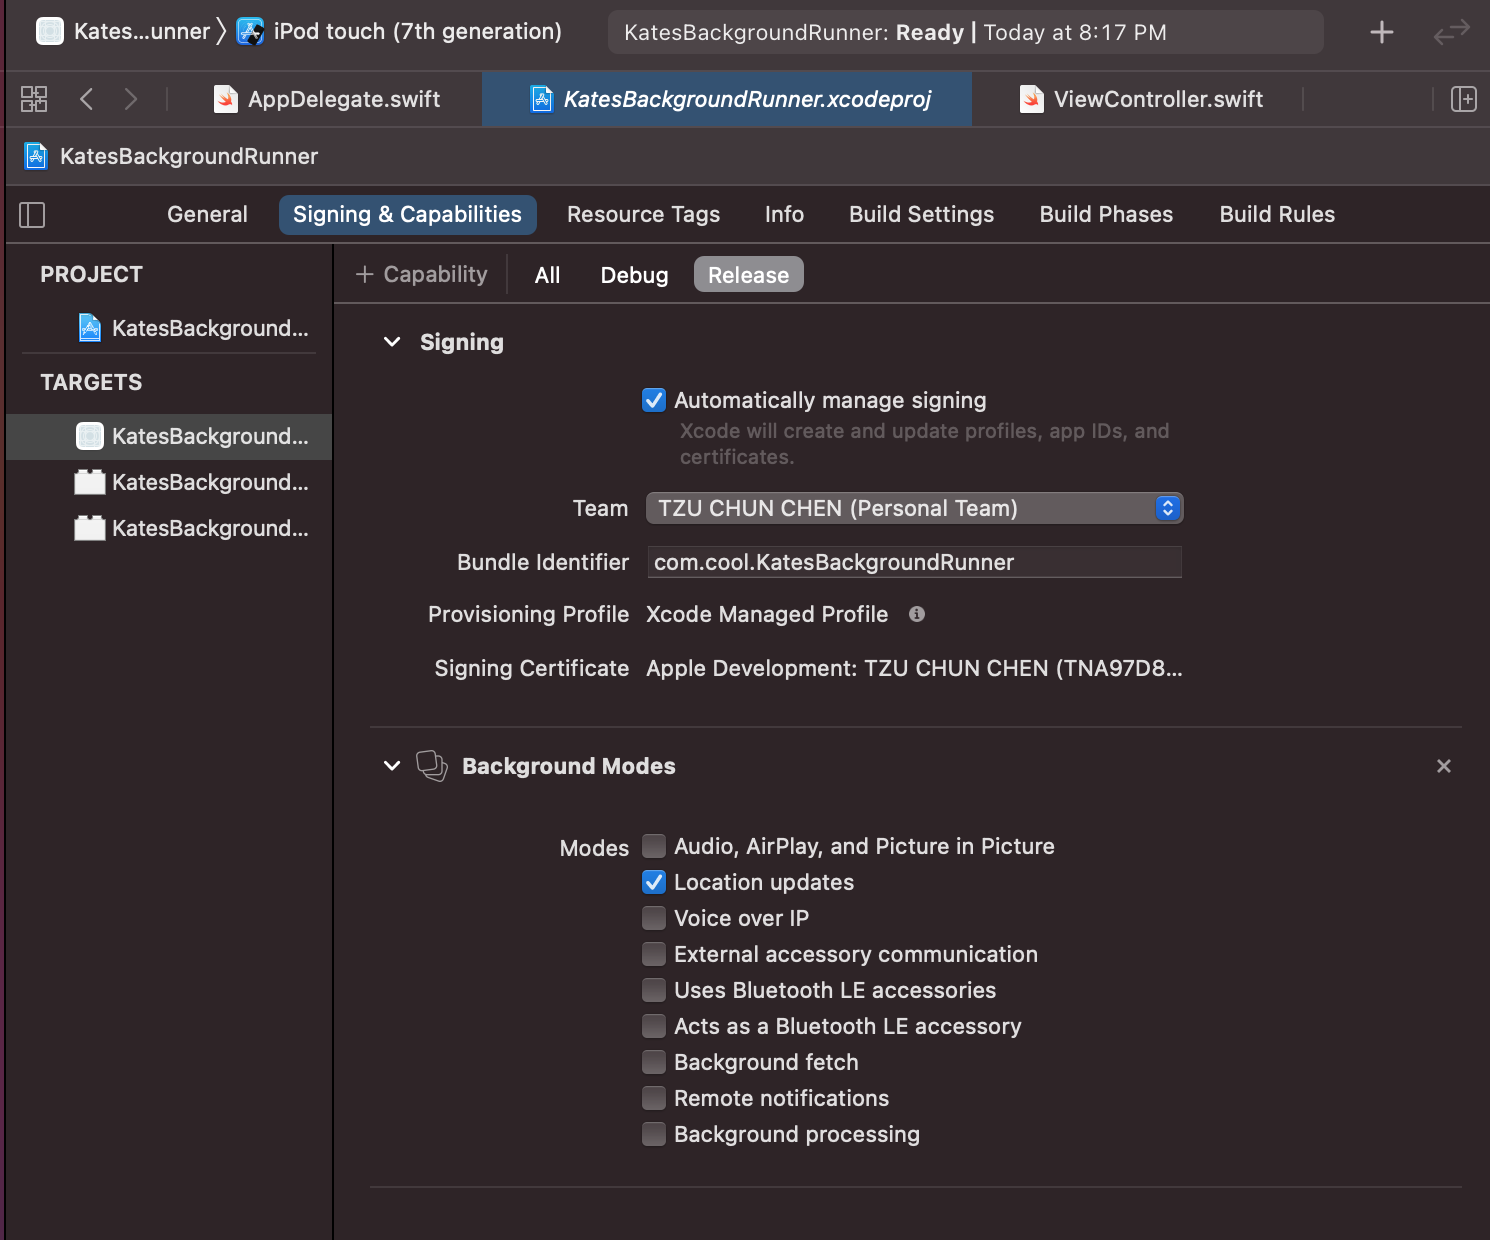Image resolution: width=1490 pixels, height=1240 pixels.
Task: Click the plus button in the toolbar
Action: (x=1381, y=32)
